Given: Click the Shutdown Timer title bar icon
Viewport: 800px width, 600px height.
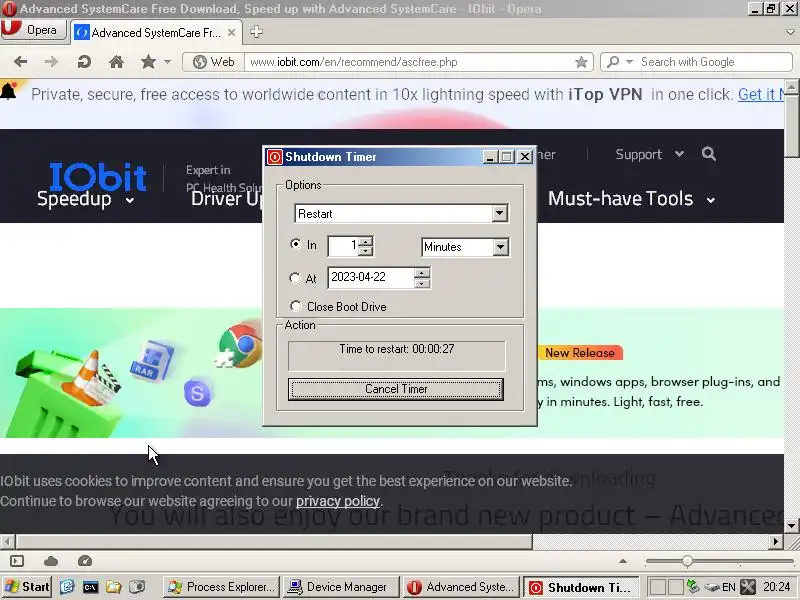Looking at the screenshot, I should pos(274,157).
